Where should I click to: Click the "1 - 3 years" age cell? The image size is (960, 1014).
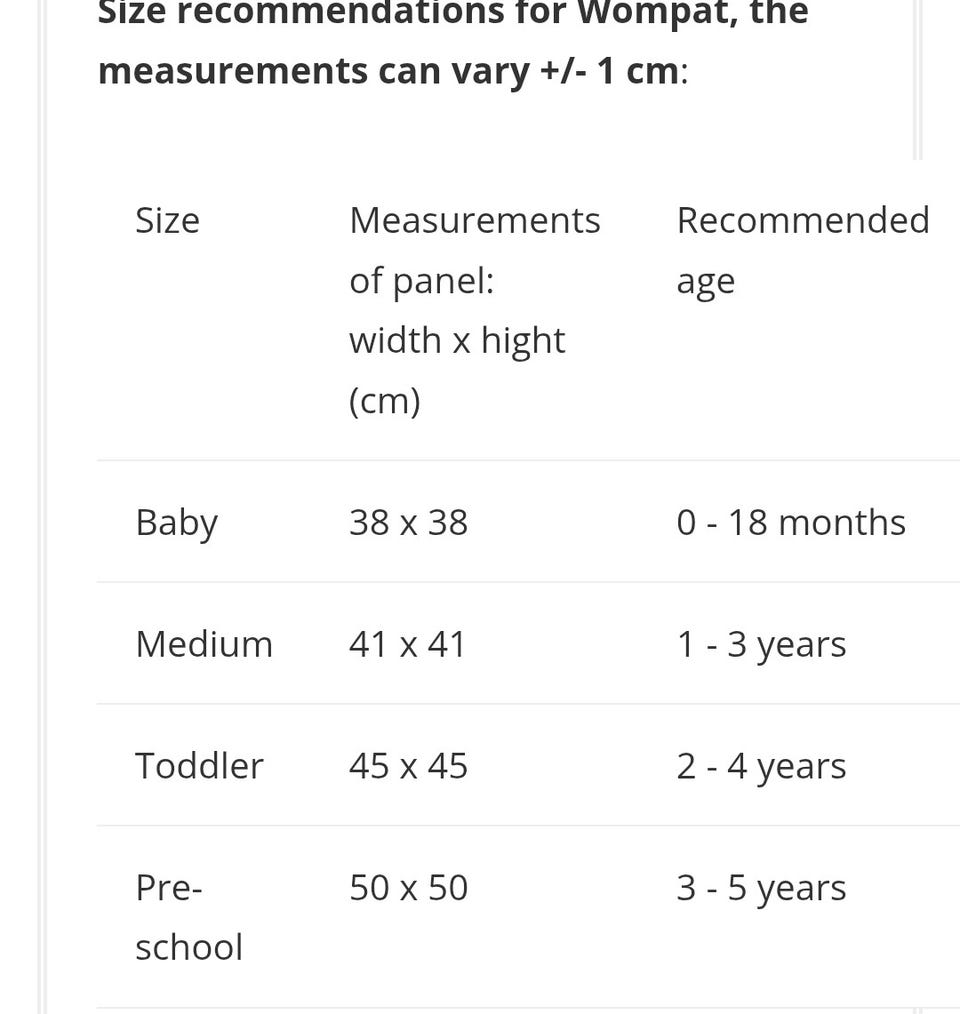point(761,645)
